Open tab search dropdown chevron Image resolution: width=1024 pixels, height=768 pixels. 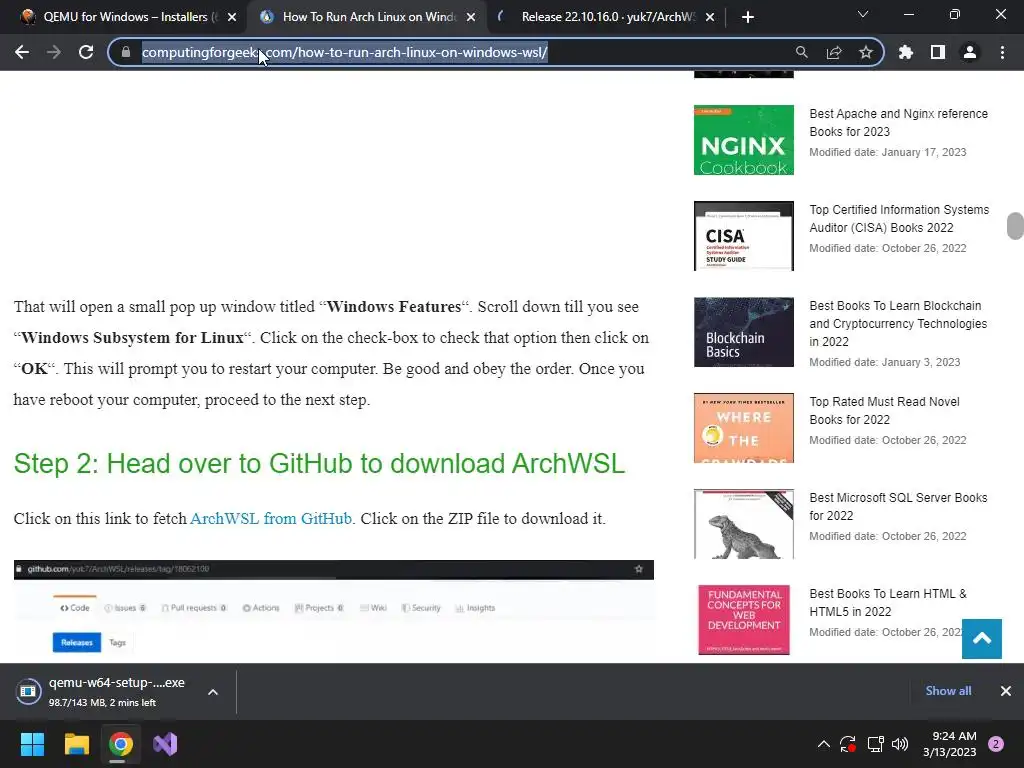click(863, 14)
